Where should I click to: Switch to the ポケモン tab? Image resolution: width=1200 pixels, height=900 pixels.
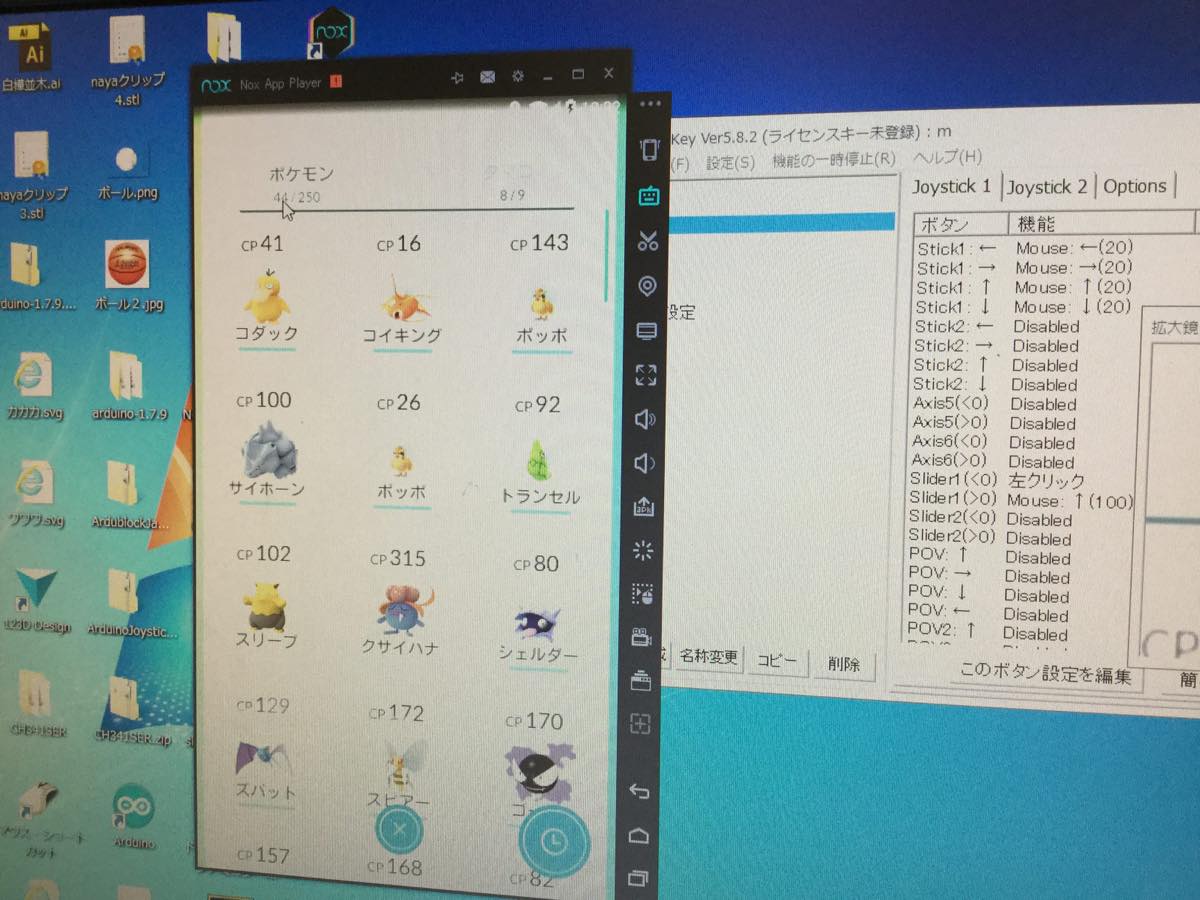click(x=299, y=182)
